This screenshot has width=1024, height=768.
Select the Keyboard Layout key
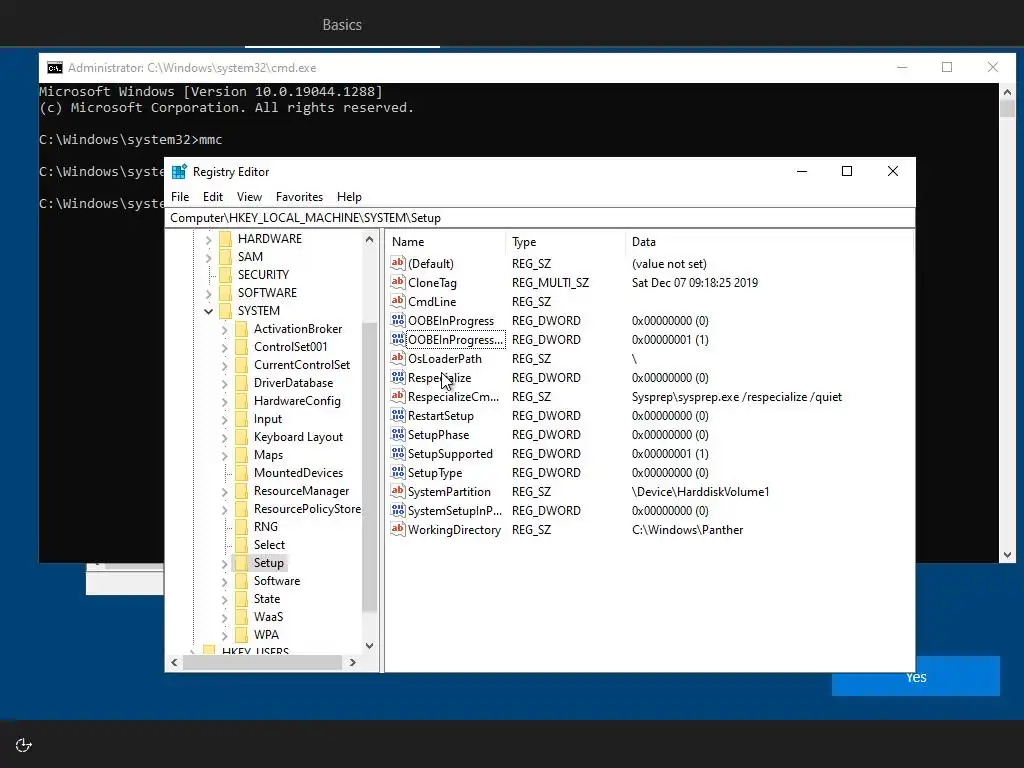[x=298, y=437]
